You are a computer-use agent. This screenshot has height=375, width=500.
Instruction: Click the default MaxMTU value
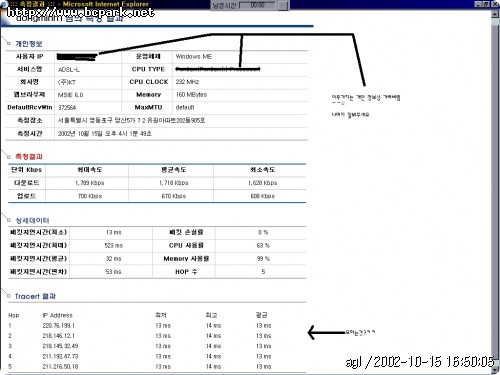click(x=185, y=107)
